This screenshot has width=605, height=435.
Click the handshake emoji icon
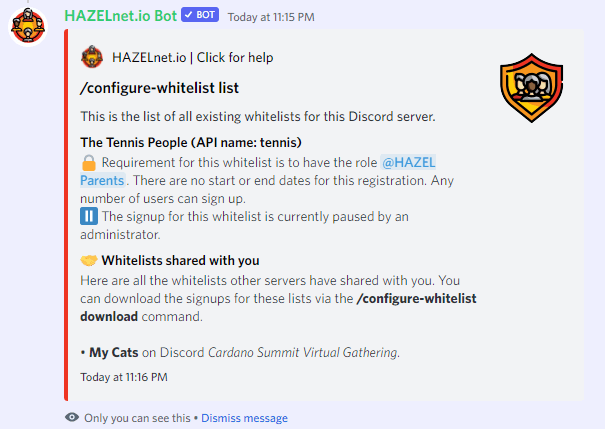pos(90,261)
